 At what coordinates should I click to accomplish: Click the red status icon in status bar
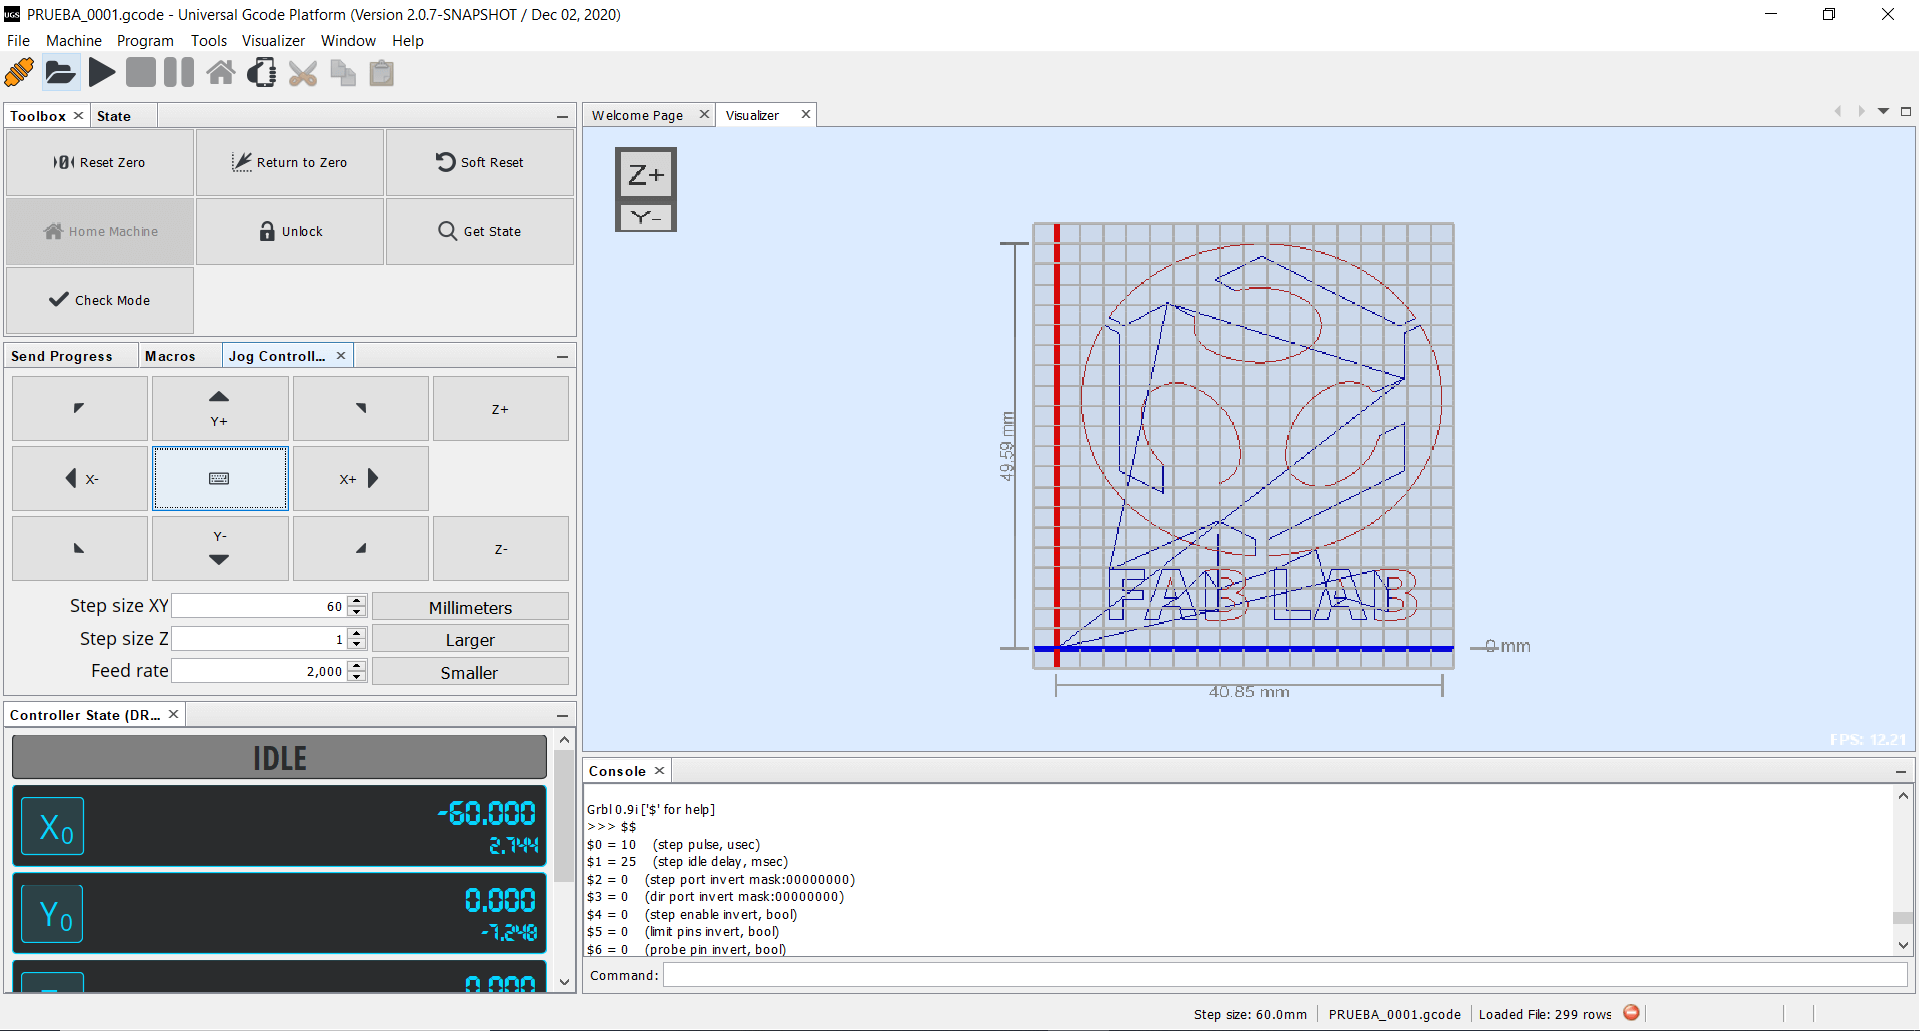(x=1631, y=1013)
